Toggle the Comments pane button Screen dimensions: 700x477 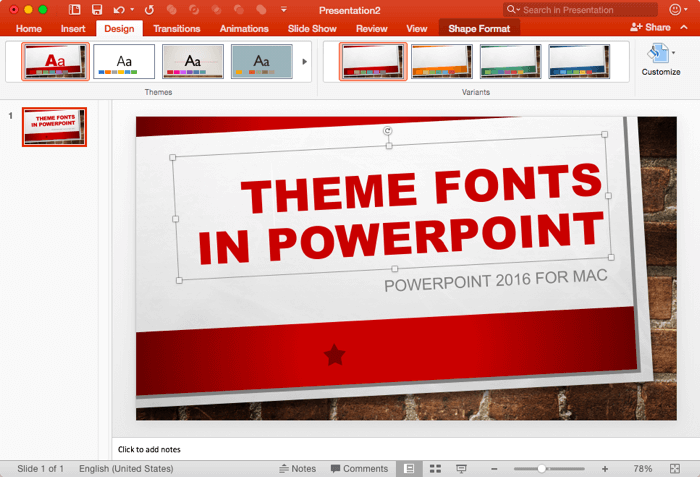pyautogui.click(x=359, y=469)
